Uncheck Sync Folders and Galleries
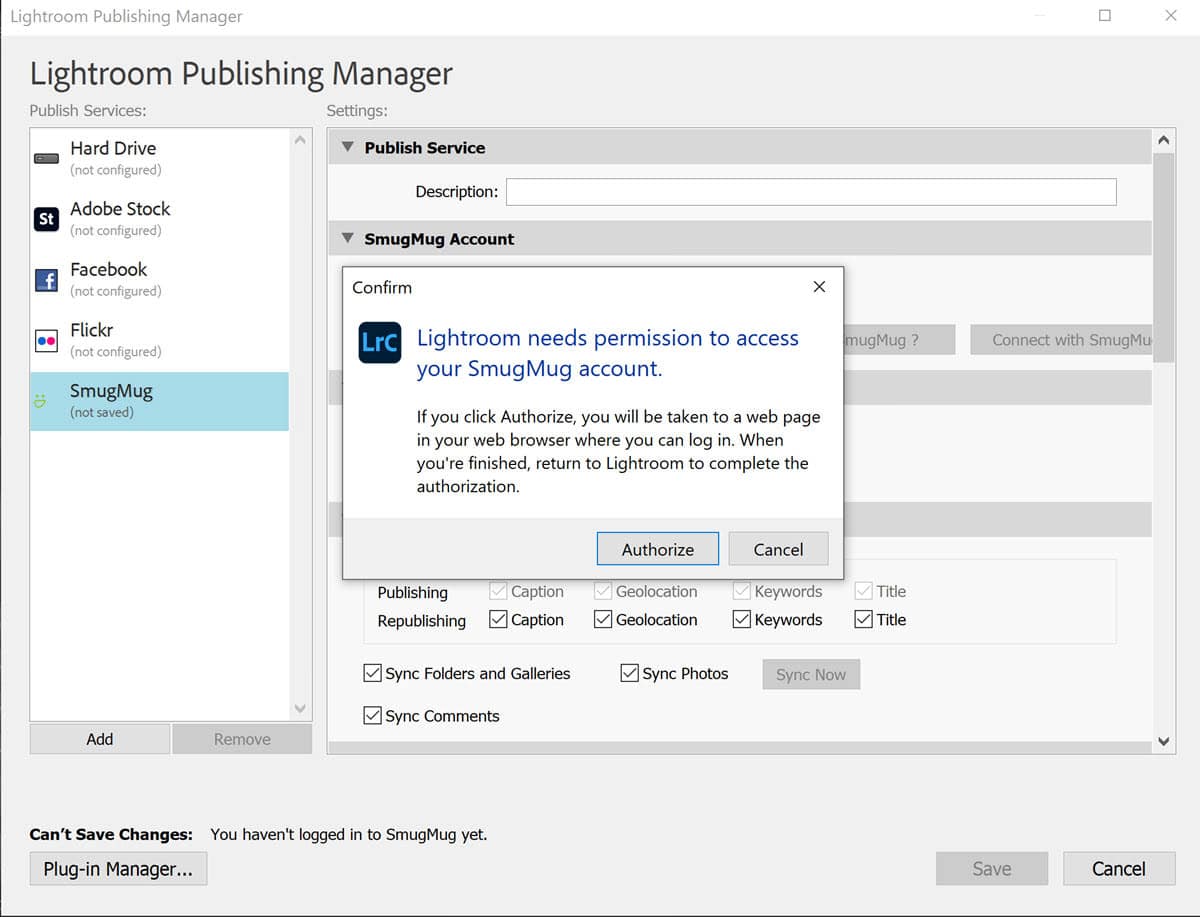 [x=372, y=673]
